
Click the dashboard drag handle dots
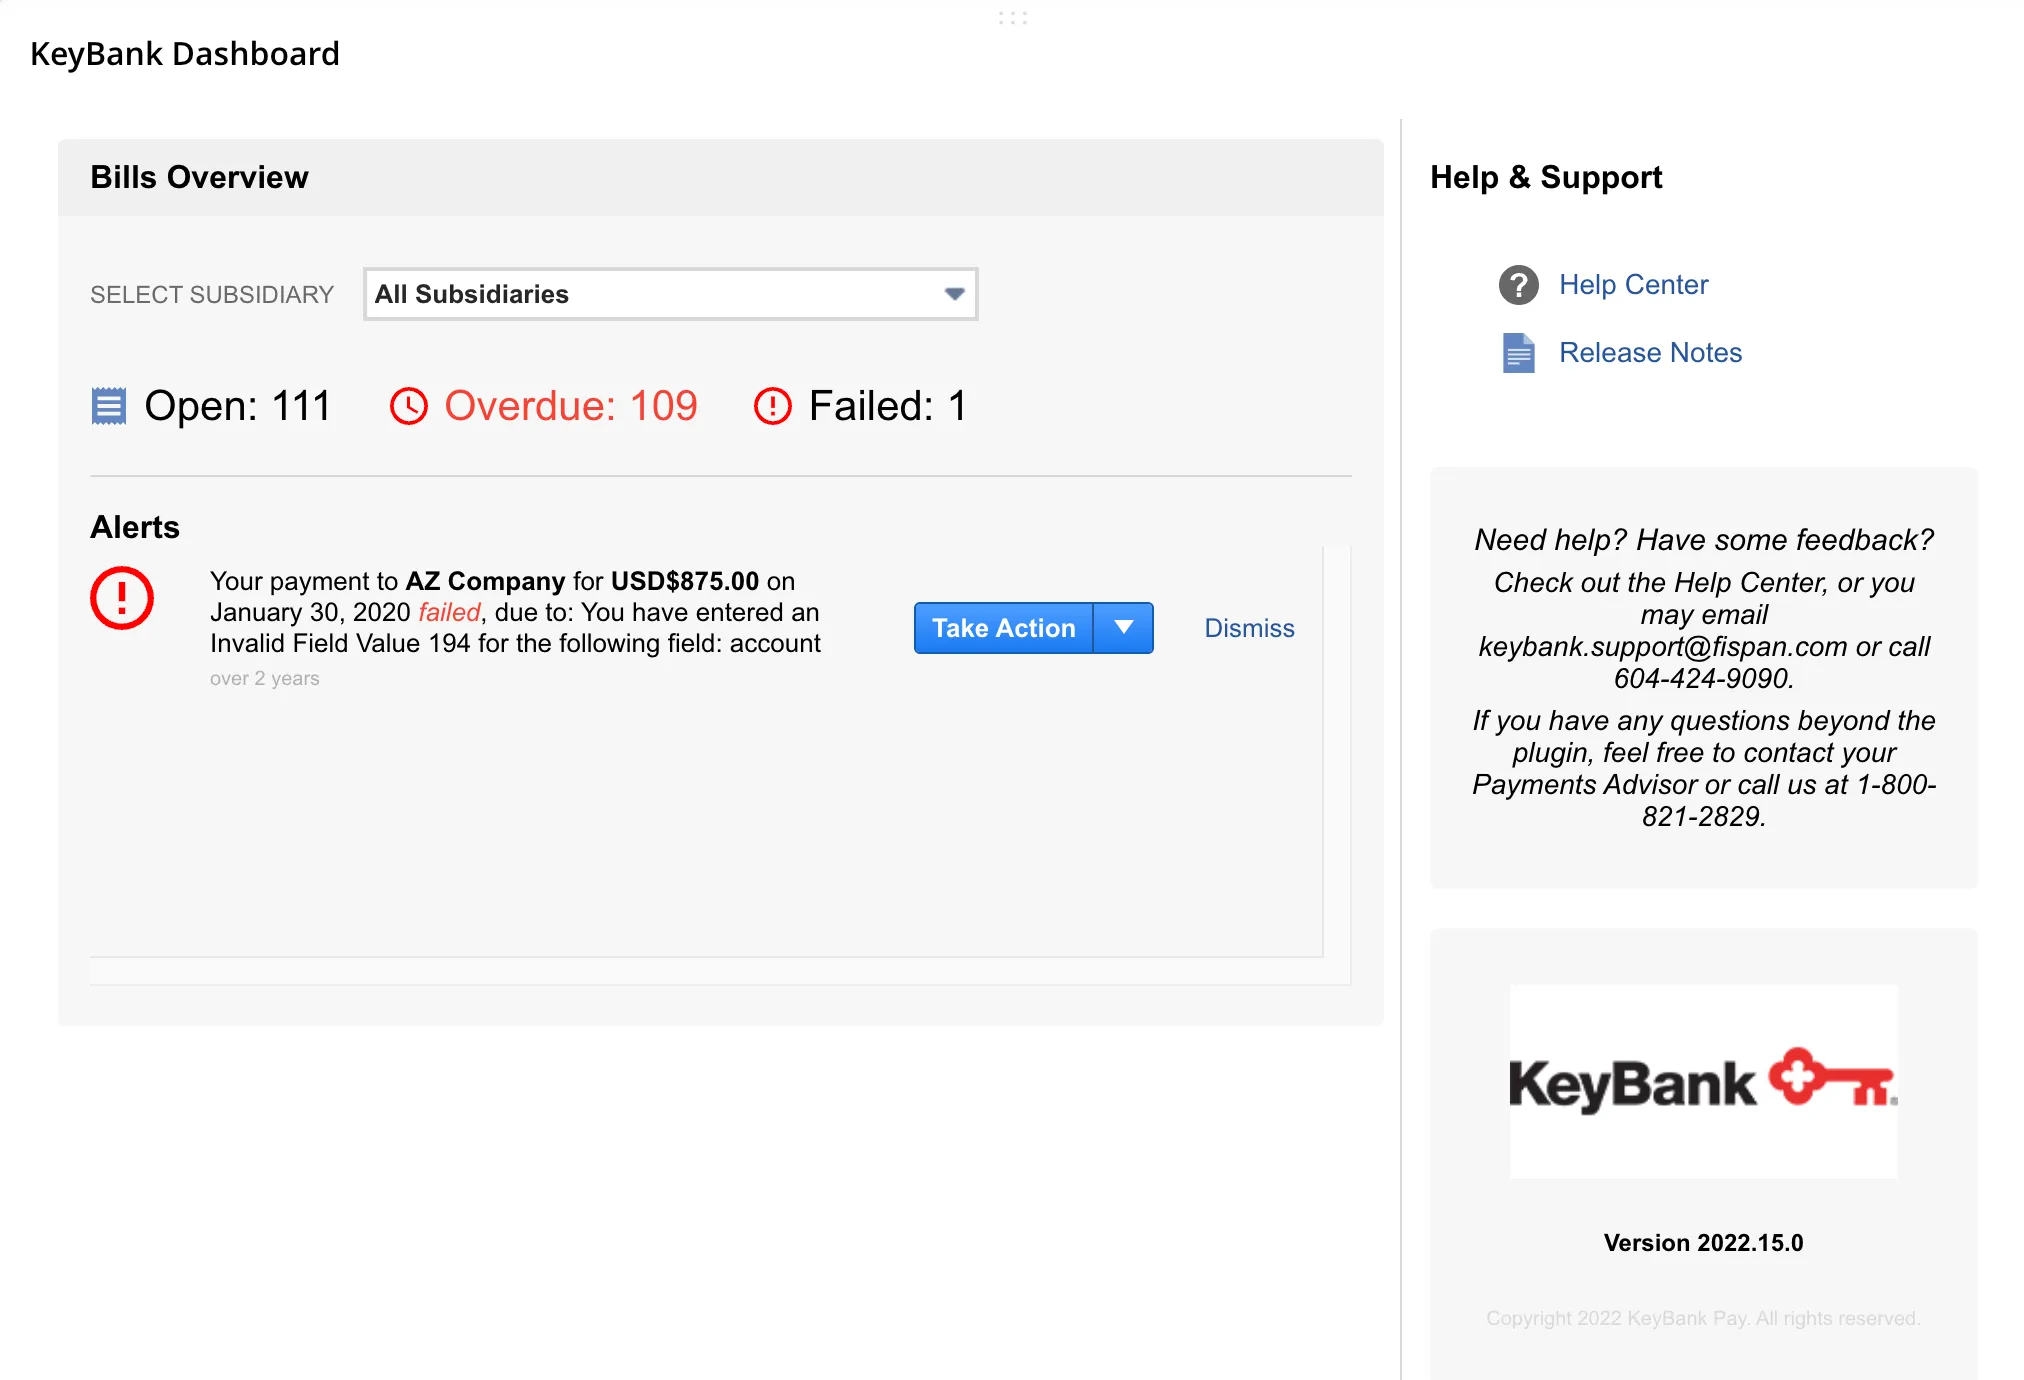pos(1012,18)
